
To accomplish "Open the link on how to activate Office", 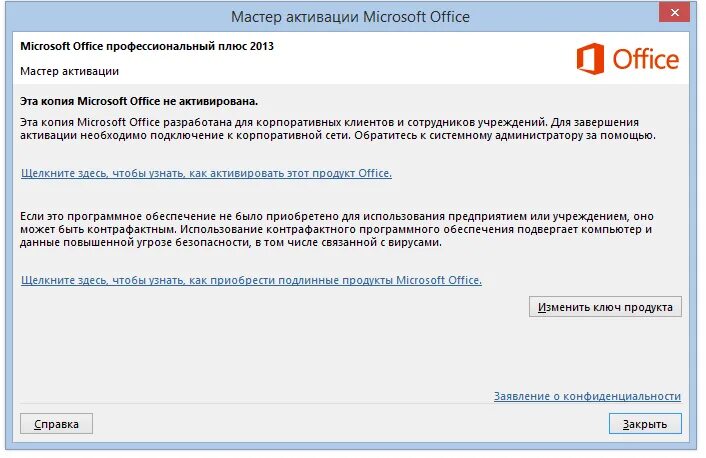I will 206,173.
